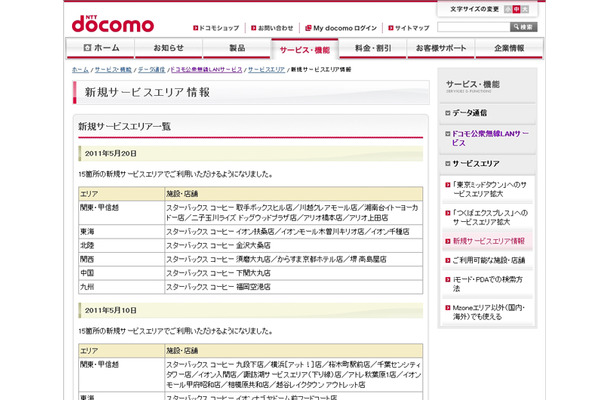The height and width of the screenshot is (400, 610).
Task: Click the 2011年5月20日 date heading
Action: pos(111,154)
